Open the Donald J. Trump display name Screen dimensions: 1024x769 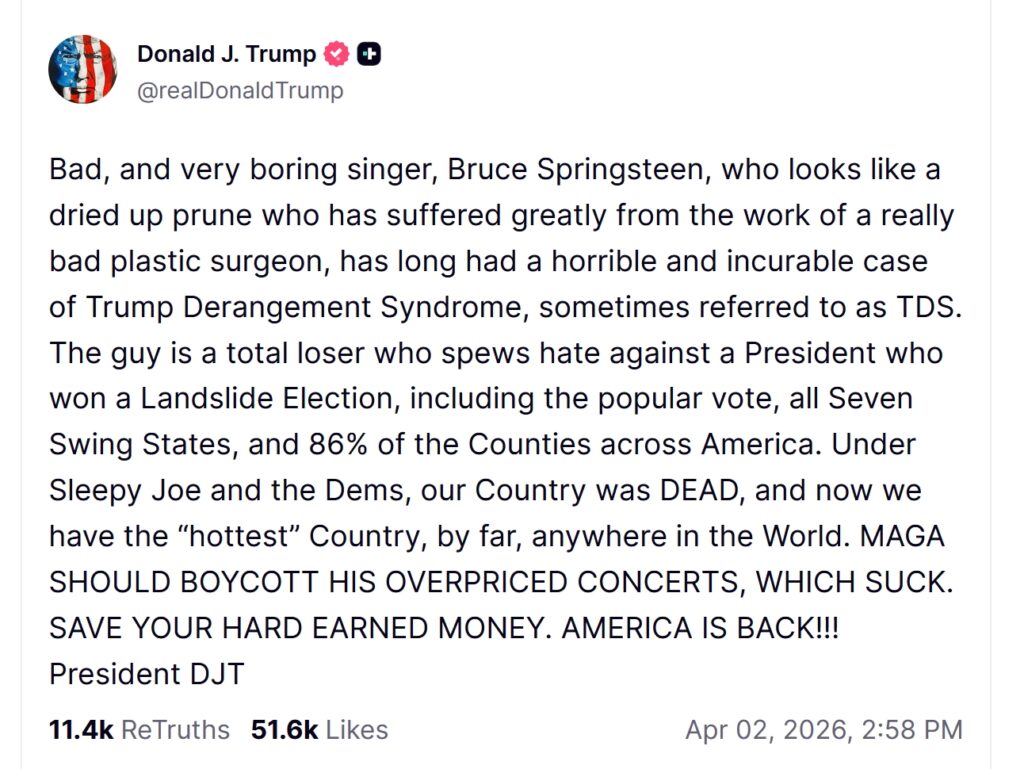click(x=226, y=54)
